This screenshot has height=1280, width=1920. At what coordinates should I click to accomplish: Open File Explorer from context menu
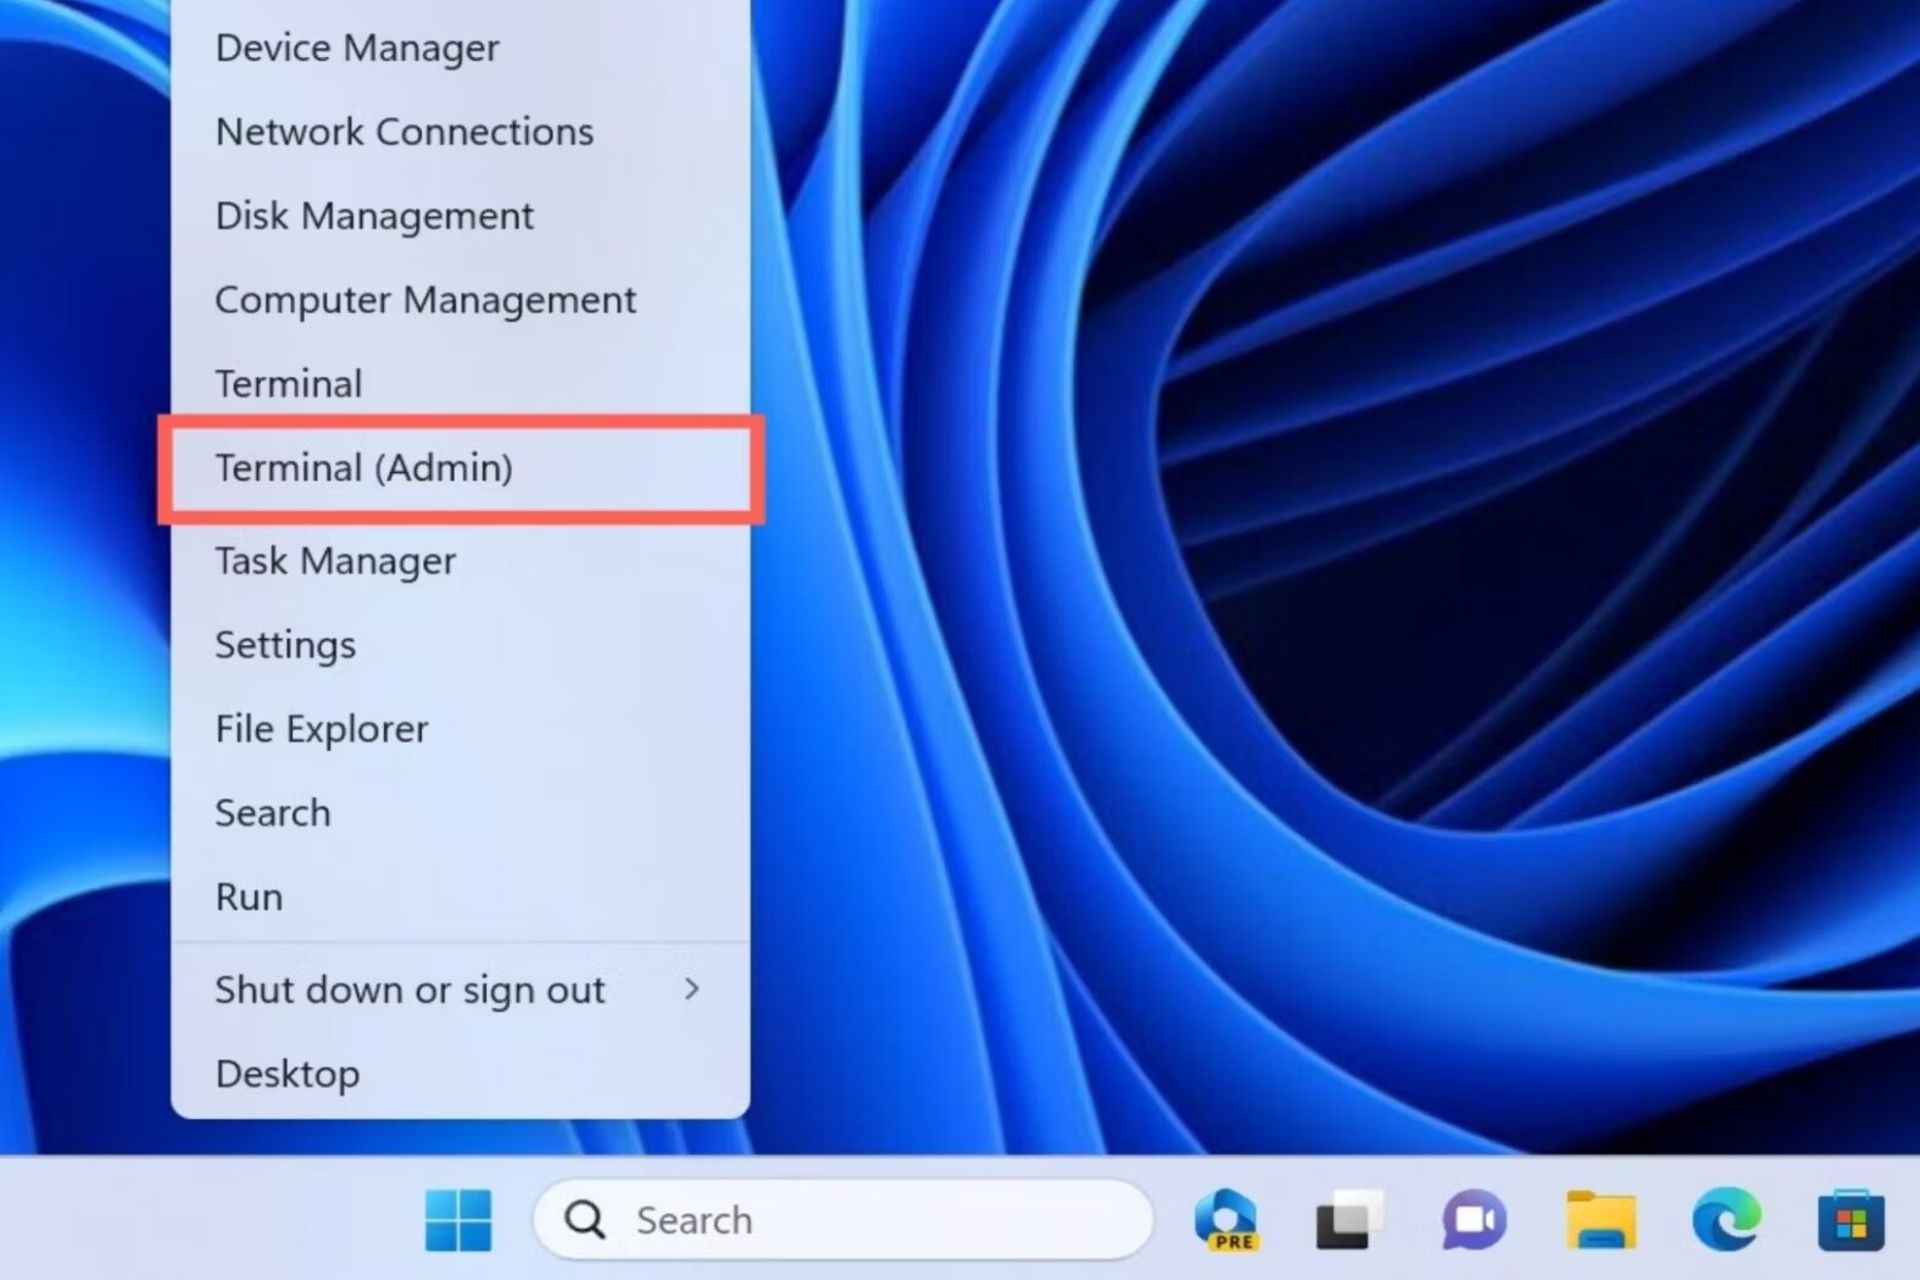(x=321, y=727)
